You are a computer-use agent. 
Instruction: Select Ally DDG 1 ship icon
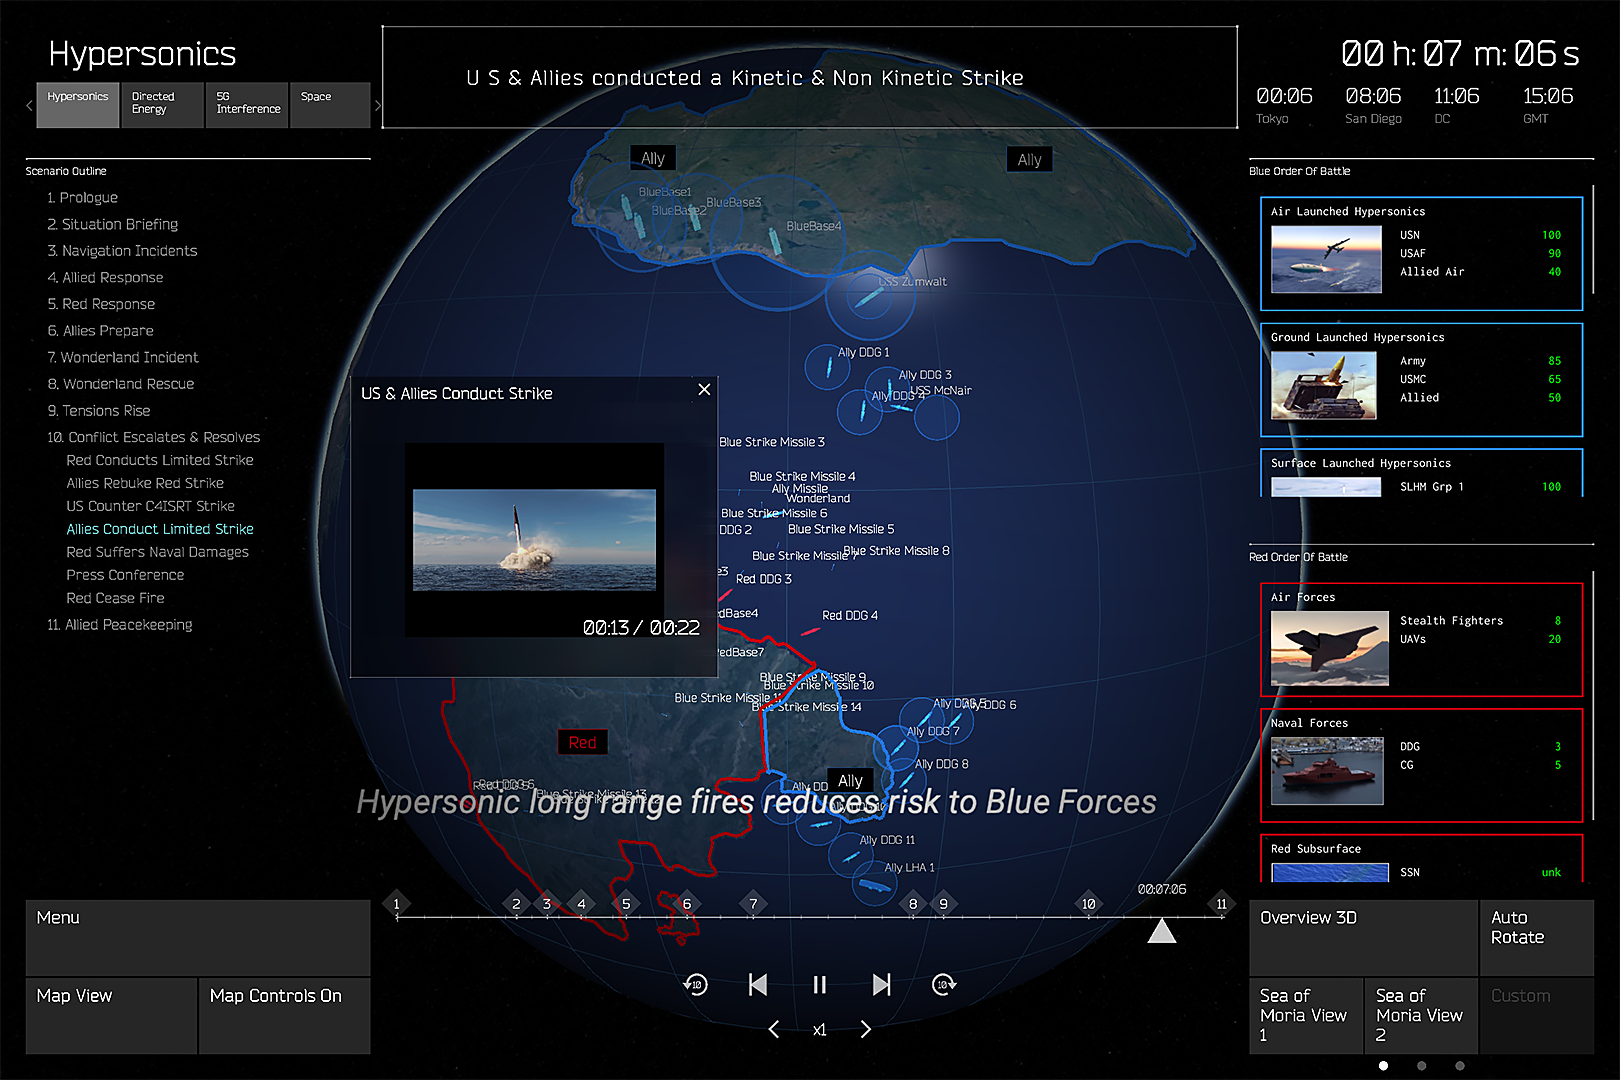click(829, 368)
